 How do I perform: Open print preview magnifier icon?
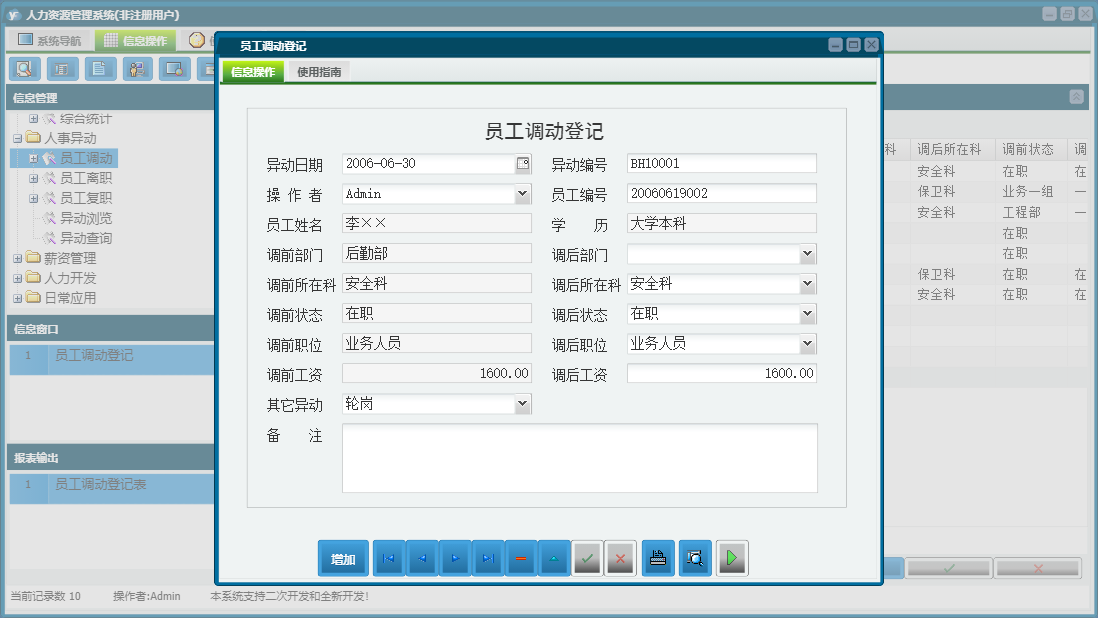pyautogui.click(x=695, y=559)
